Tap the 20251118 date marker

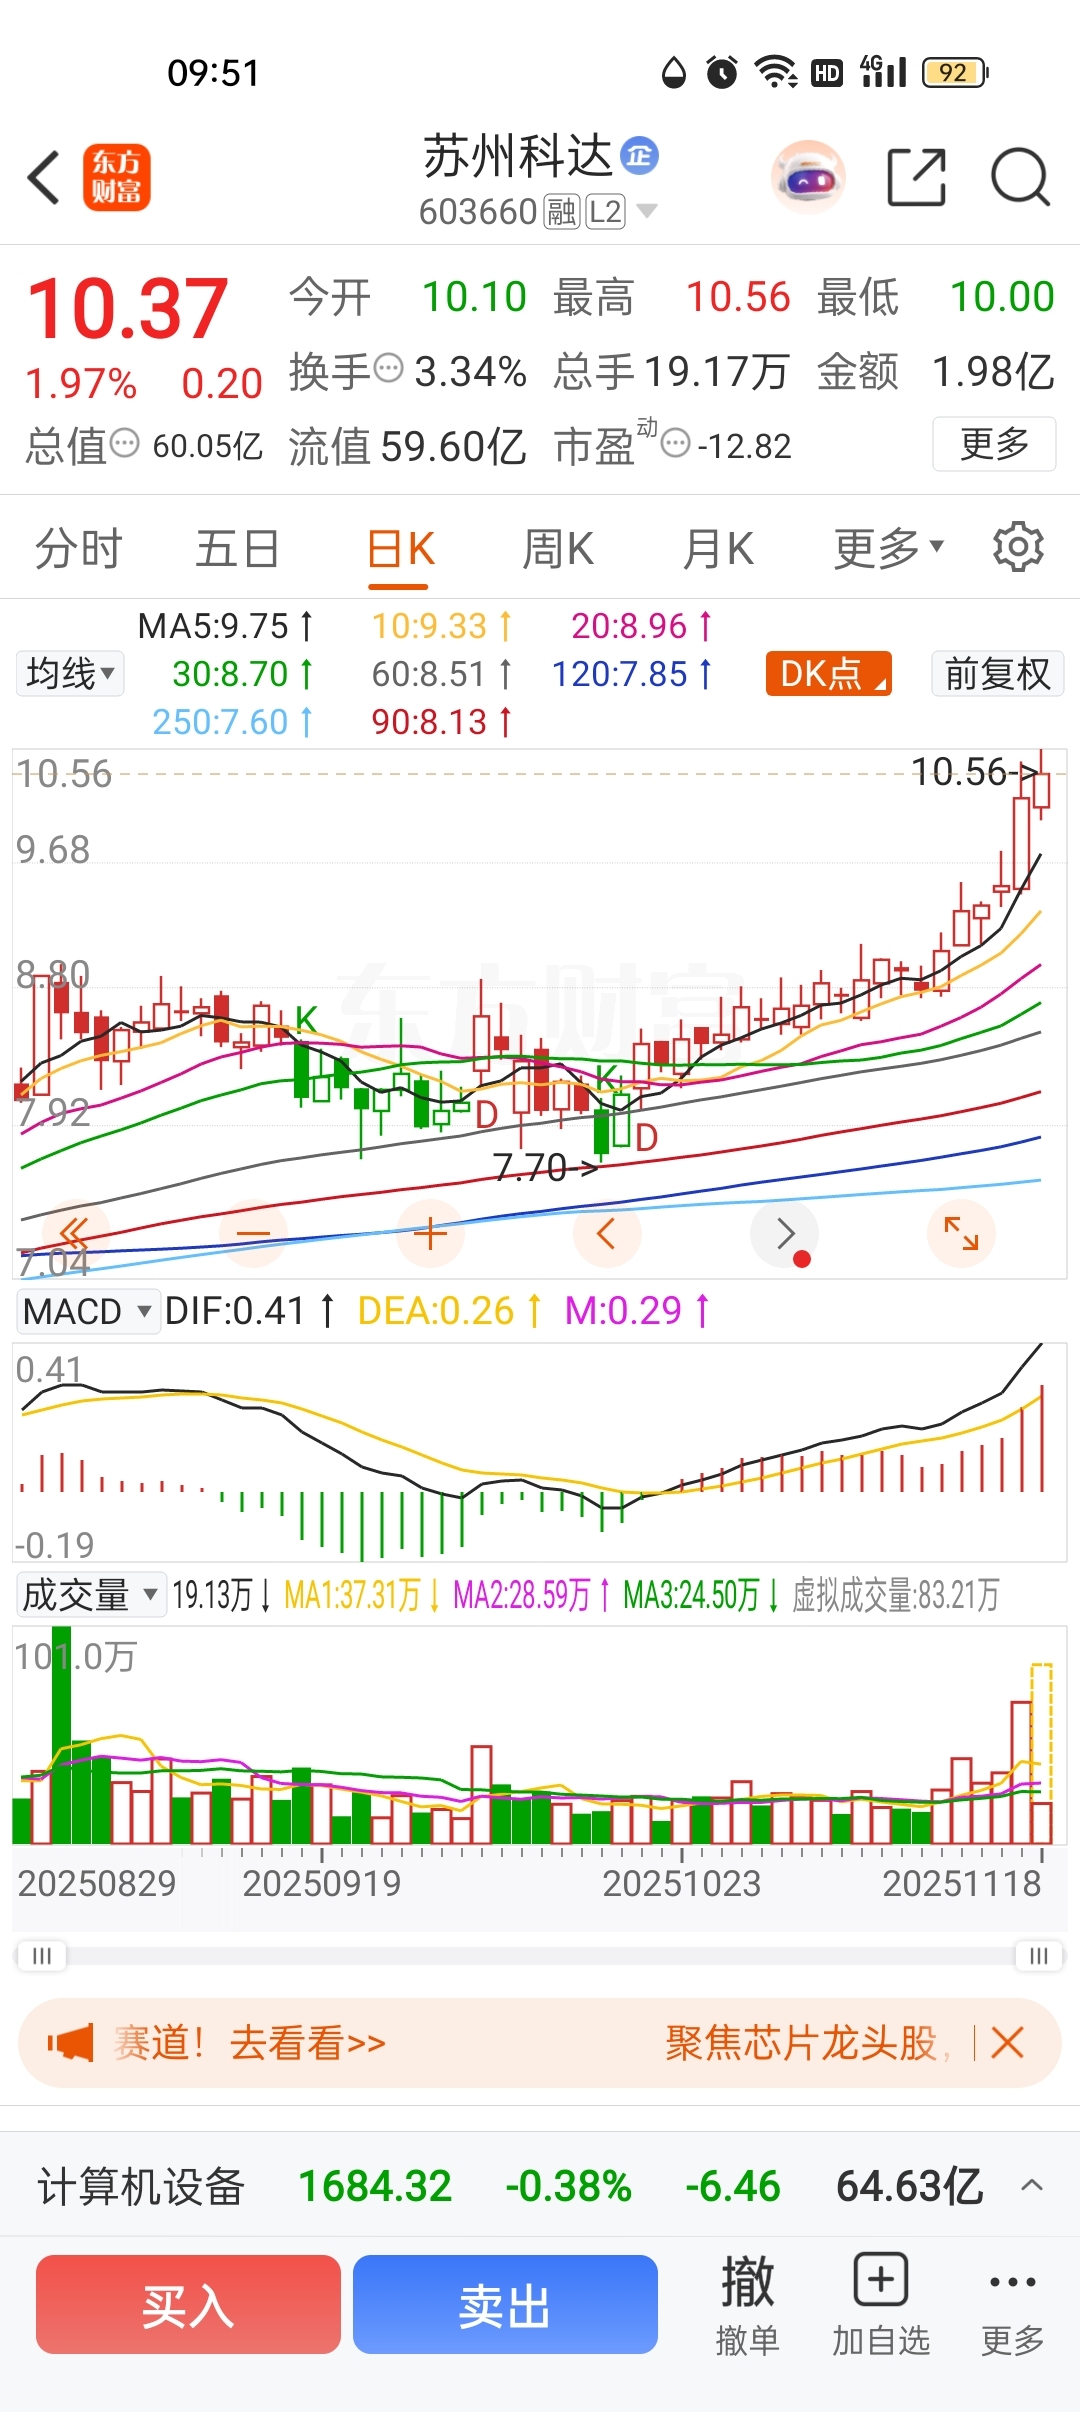pos(961,1883)
